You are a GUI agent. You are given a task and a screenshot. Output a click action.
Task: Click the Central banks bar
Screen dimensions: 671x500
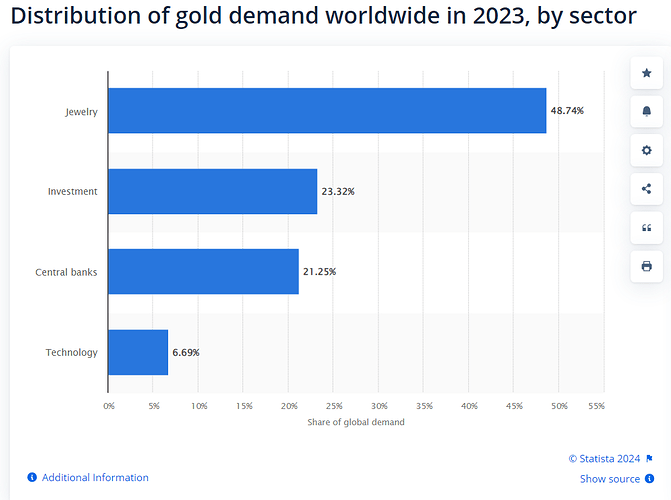coord(203,272)
